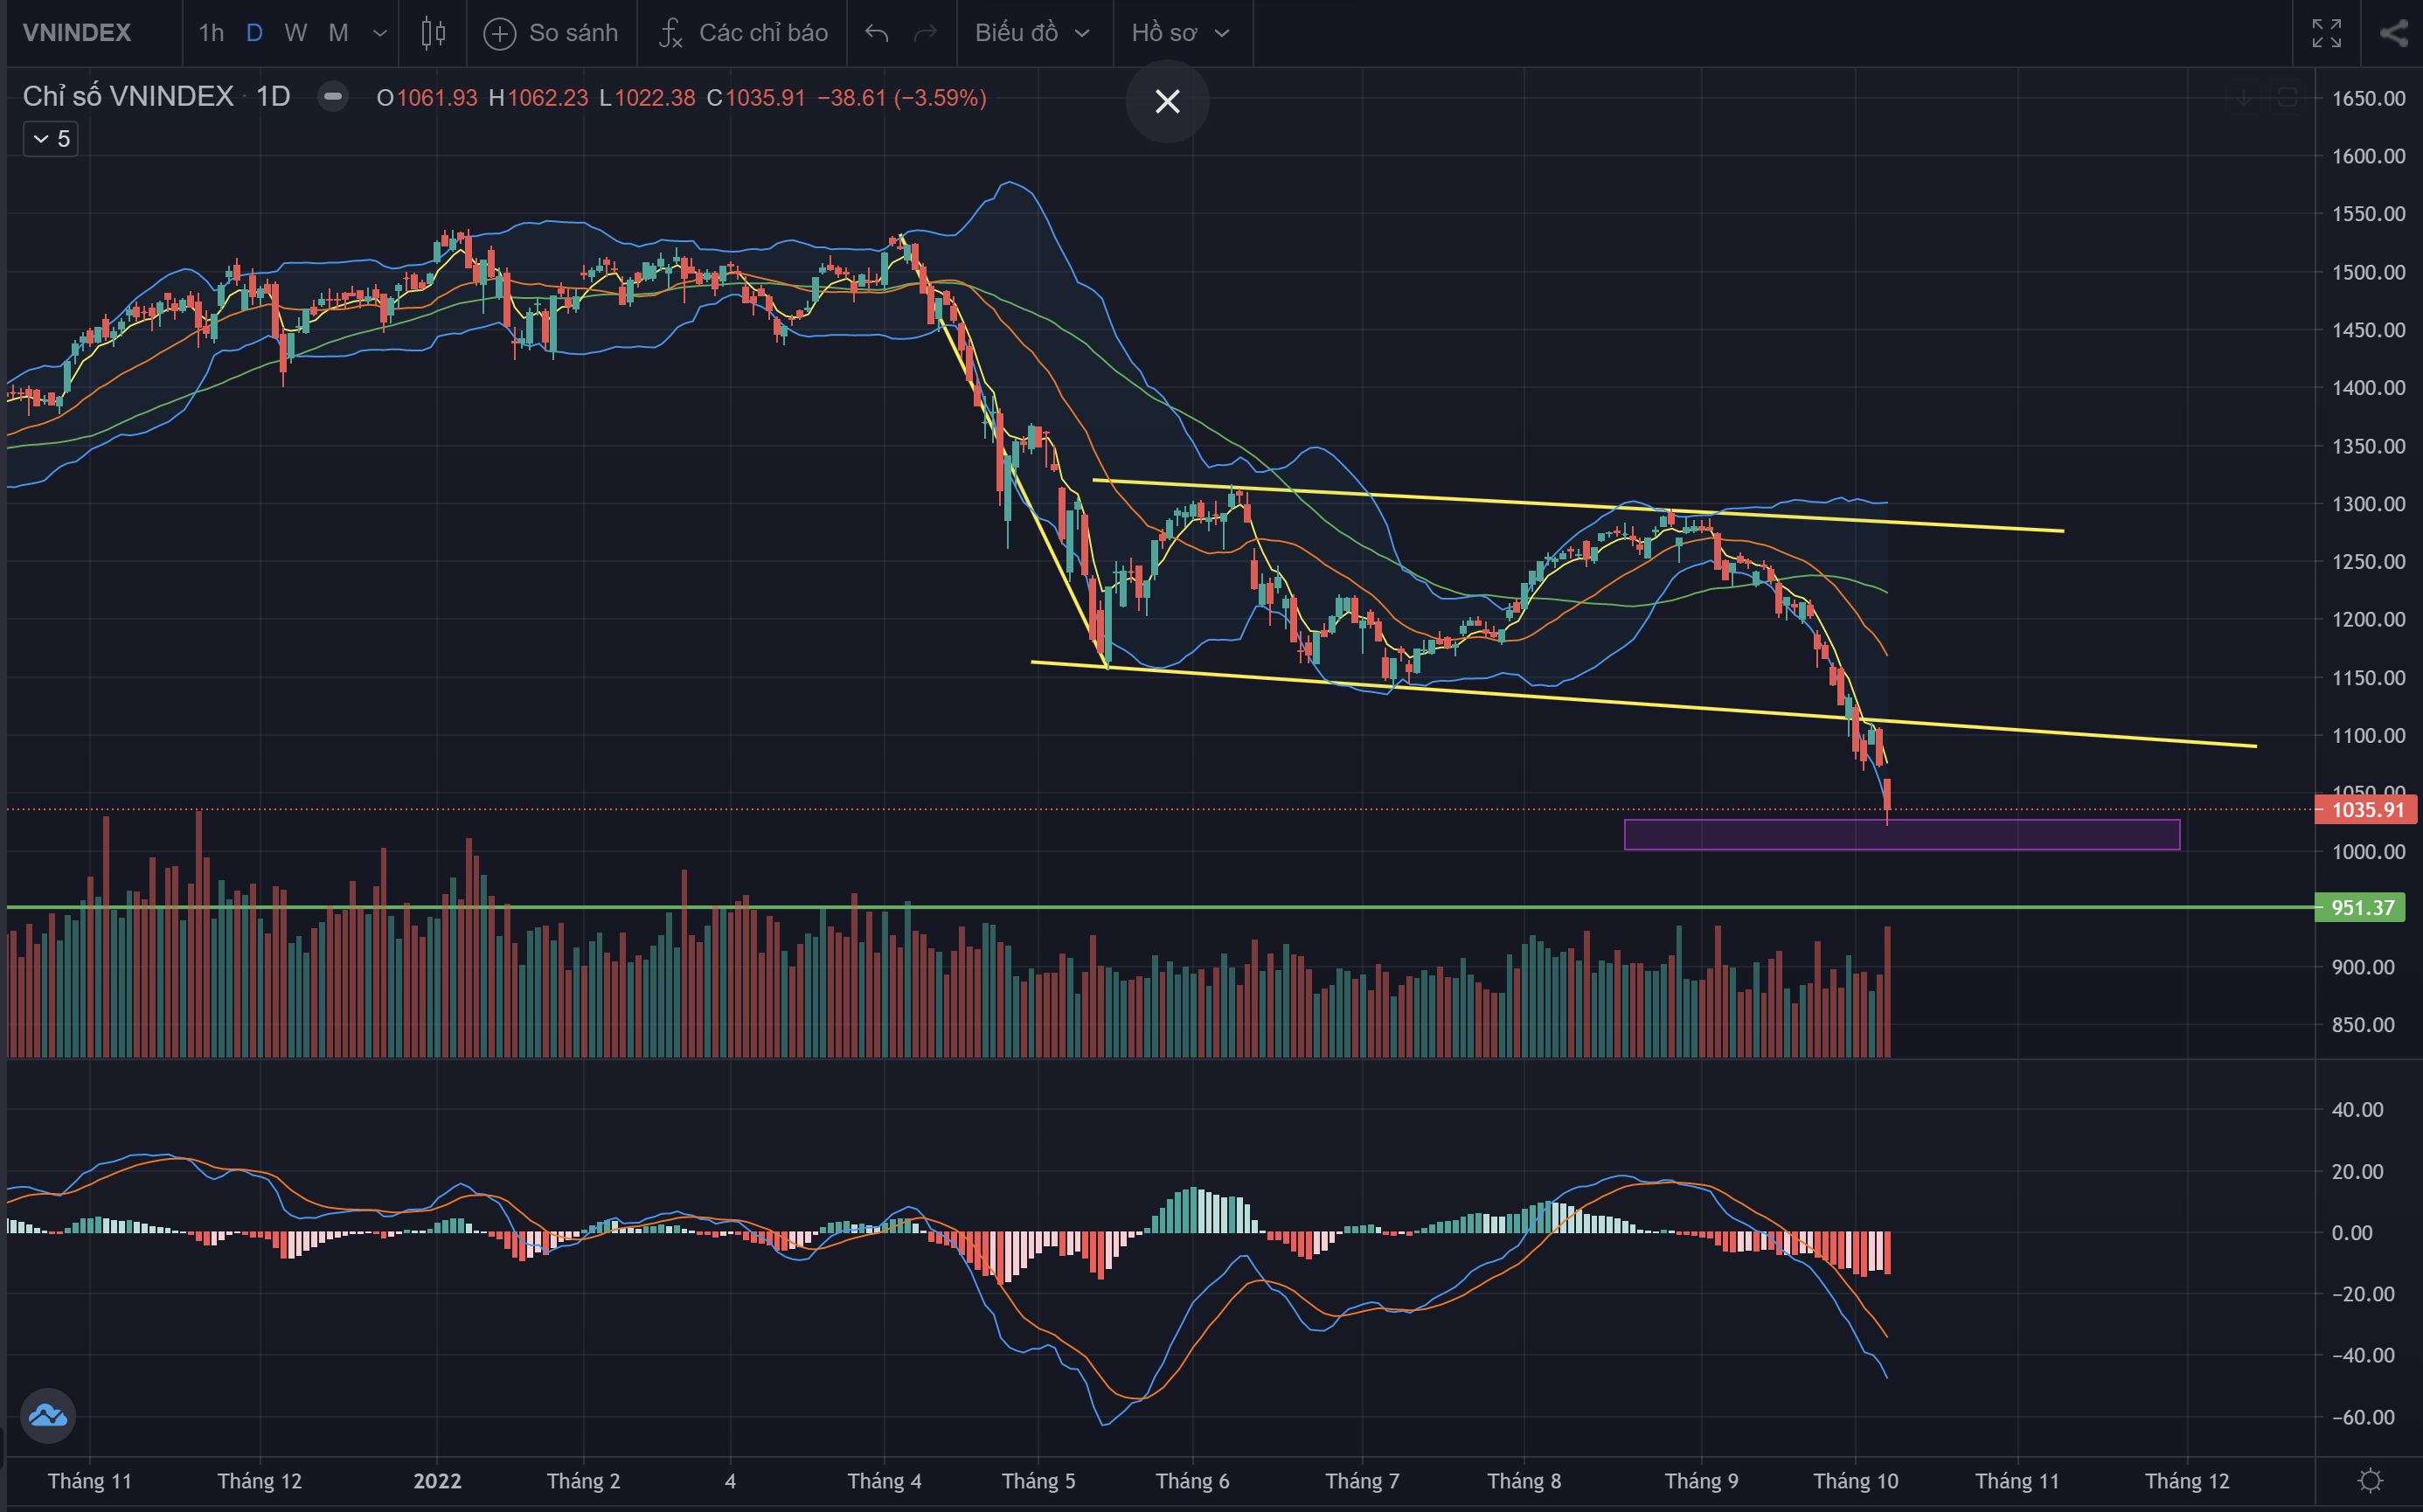Click the 1035.91 current price label
2423x1512 pixels.
coord(2364,810)
